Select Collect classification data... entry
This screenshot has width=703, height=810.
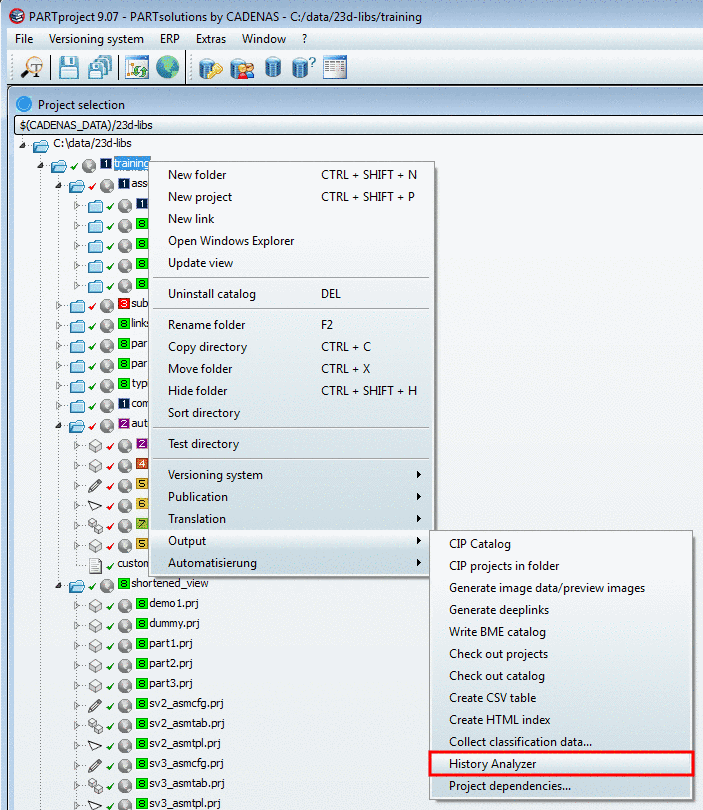click(x=560, y=741)
